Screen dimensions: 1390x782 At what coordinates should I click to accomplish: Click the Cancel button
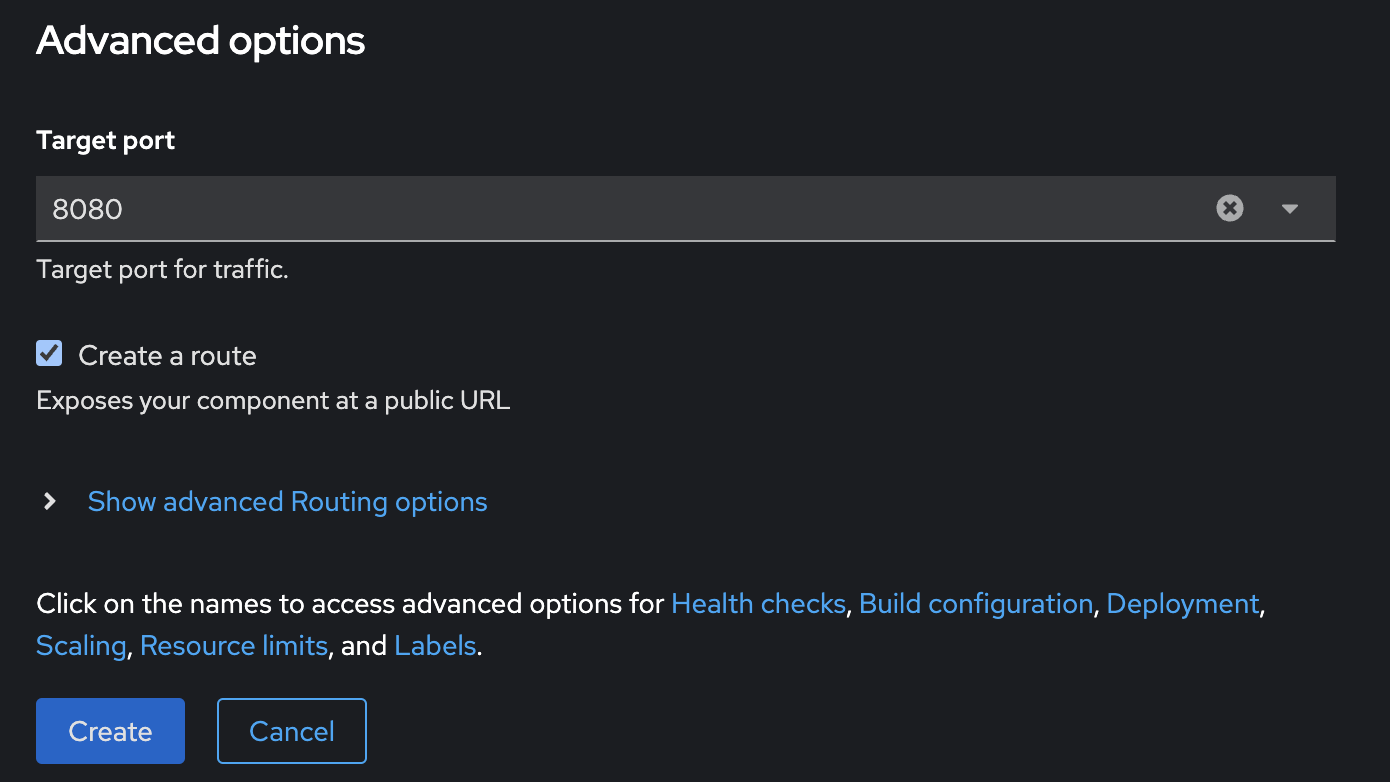click(x=292, y=731)
